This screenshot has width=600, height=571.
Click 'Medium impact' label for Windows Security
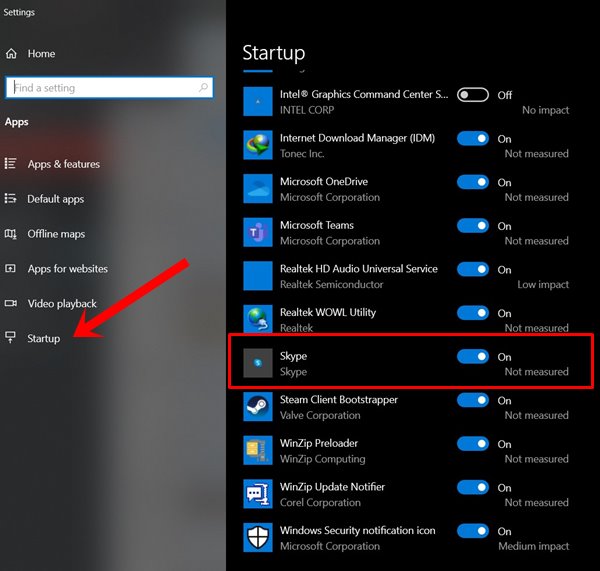533,546
